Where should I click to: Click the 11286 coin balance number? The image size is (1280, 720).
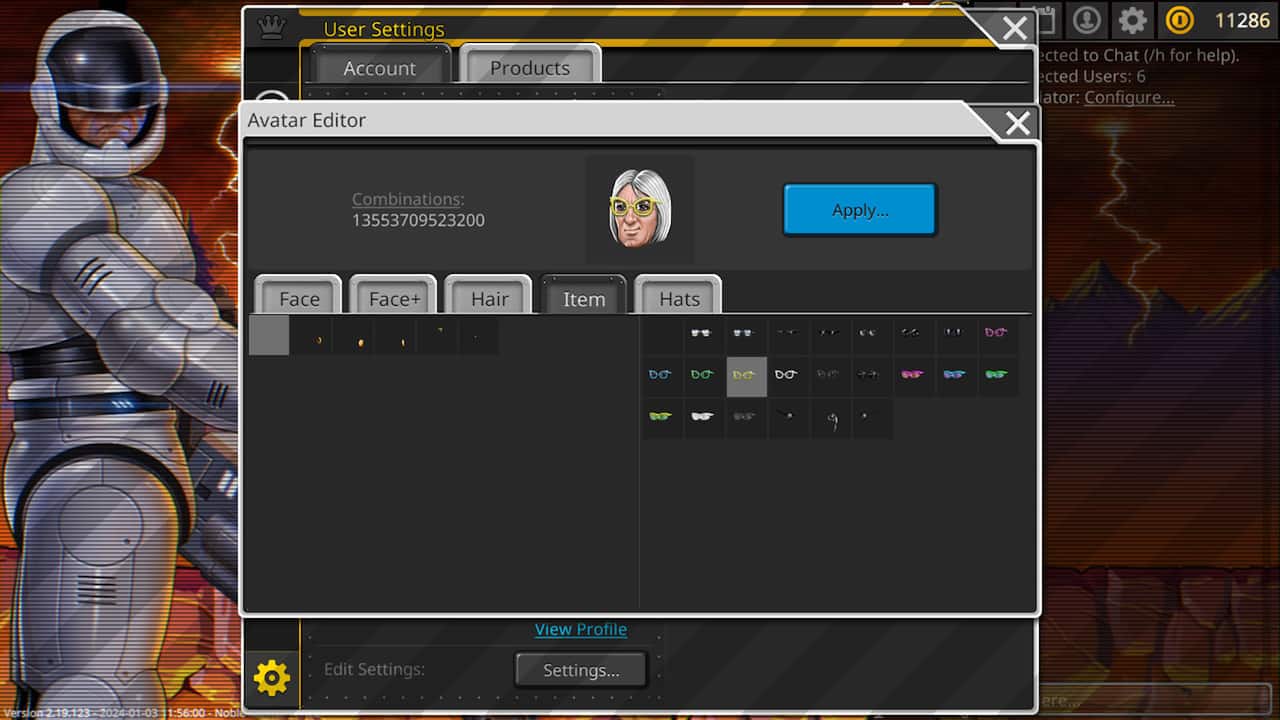point(1242,20)
